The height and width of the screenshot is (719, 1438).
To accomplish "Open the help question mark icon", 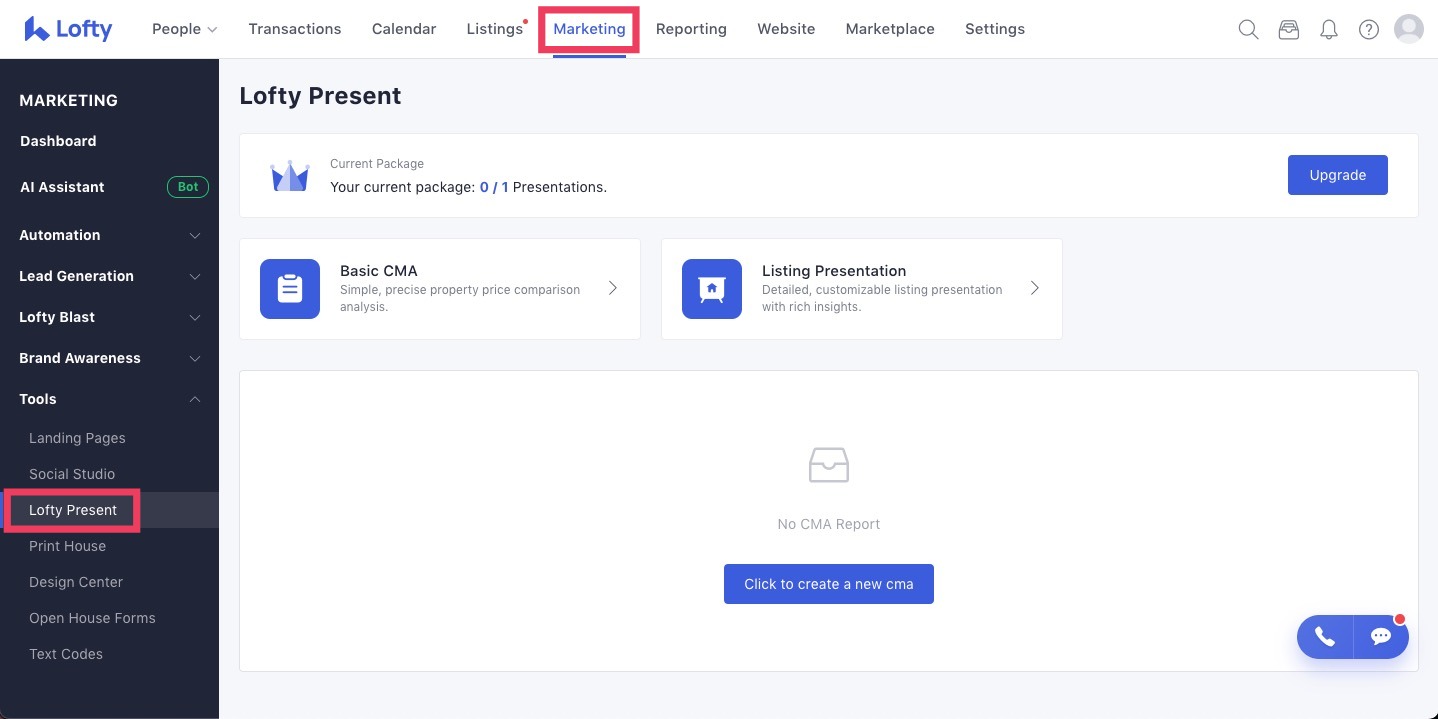I will tap(1369, 29).
